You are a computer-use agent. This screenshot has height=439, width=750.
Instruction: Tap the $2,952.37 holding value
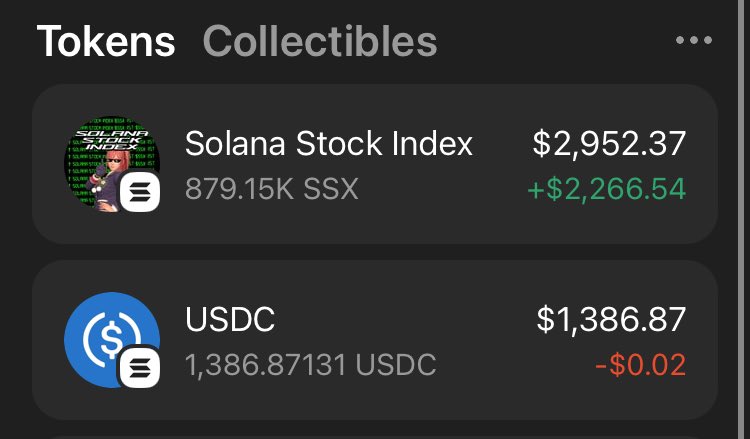click(609, 143)
